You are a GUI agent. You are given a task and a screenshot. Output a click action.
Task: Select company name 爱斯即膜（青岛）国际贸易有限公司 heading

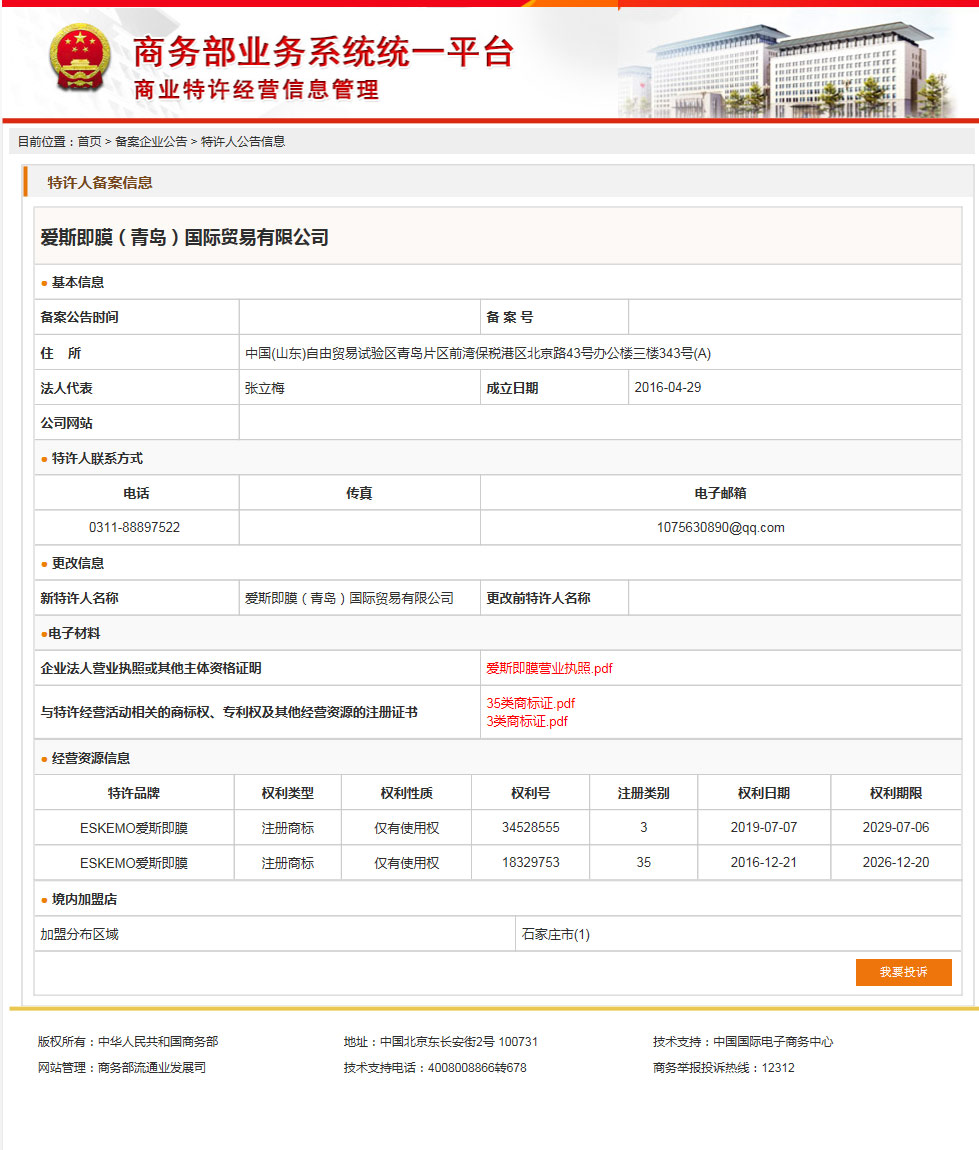tap(184, 238)
